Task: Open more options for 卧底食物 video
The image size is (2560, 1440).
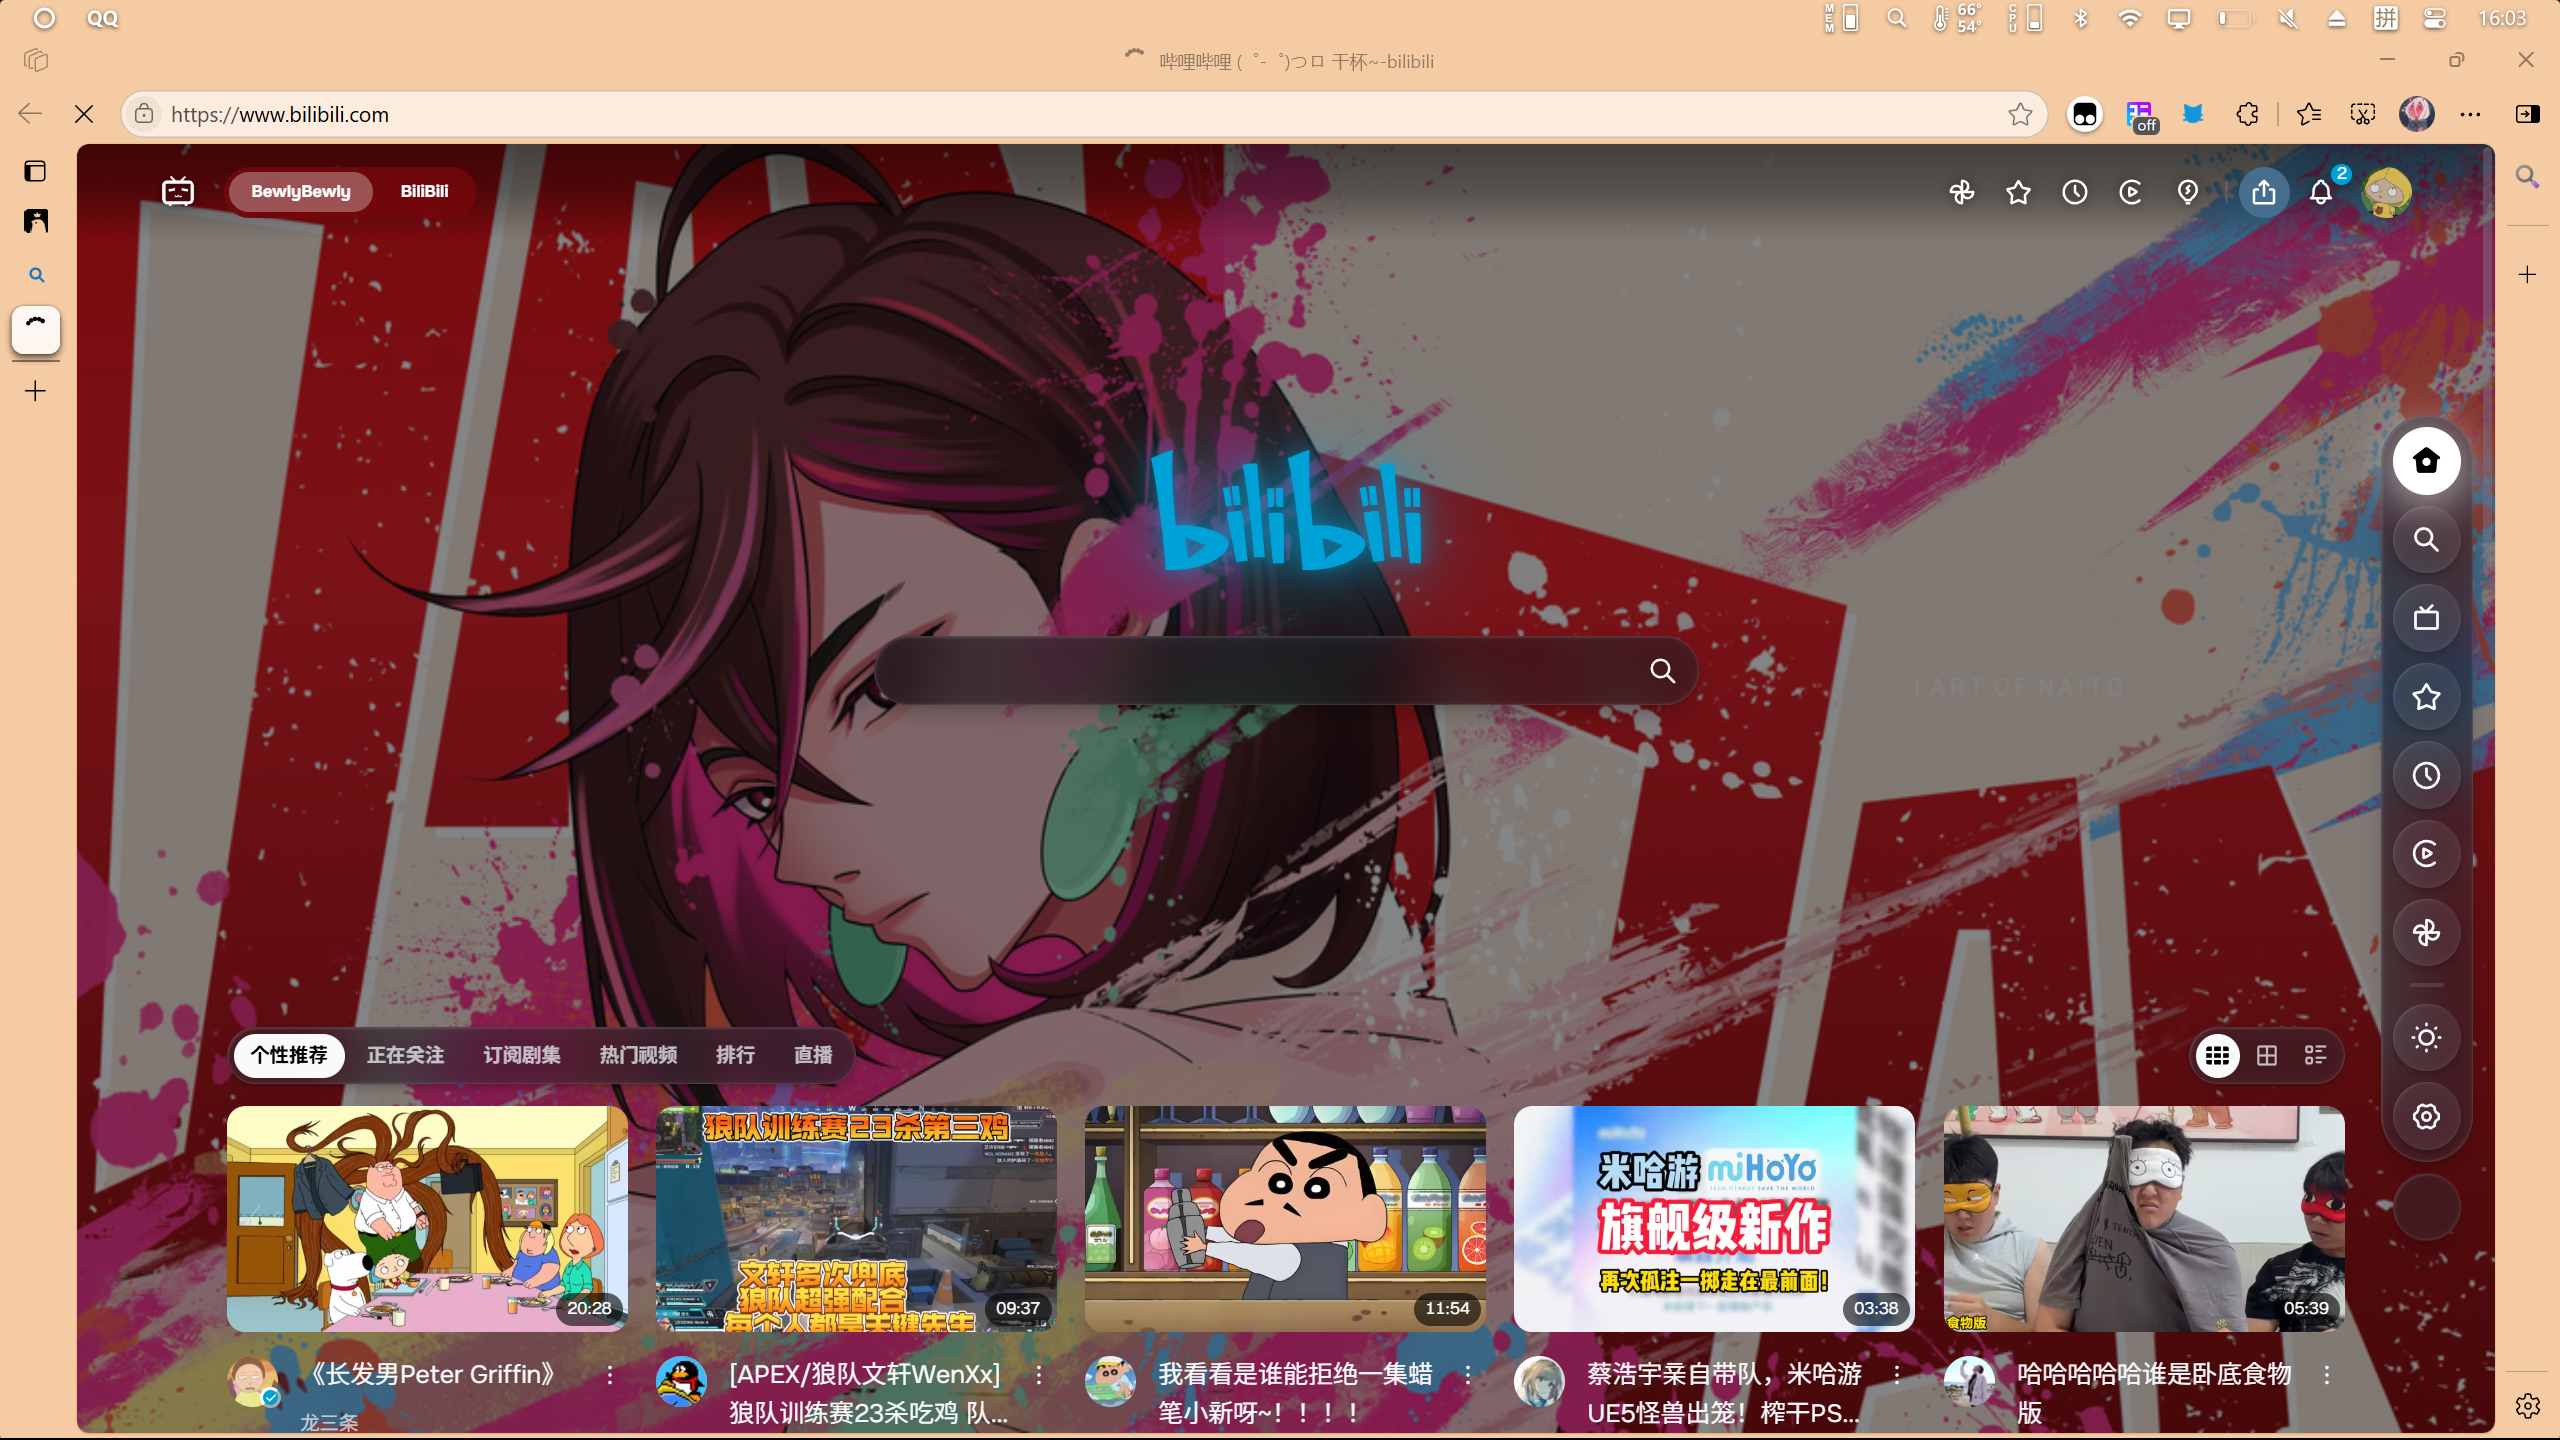Action: point(2326,1376)
